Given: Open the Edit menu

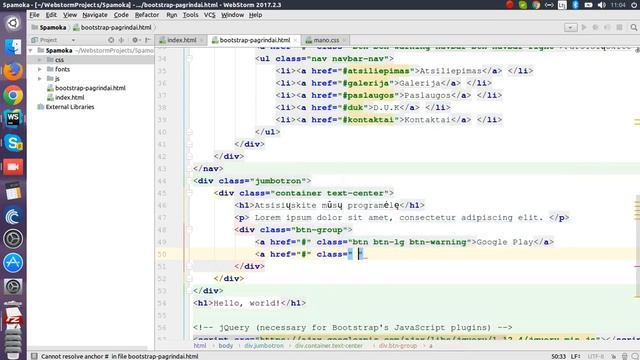Looking at the screenshot, I should (51, 15).
